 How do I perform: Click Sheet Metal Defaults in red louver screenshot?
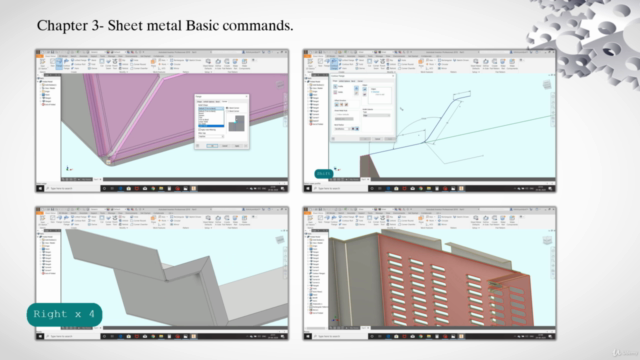tap(476, 220)
